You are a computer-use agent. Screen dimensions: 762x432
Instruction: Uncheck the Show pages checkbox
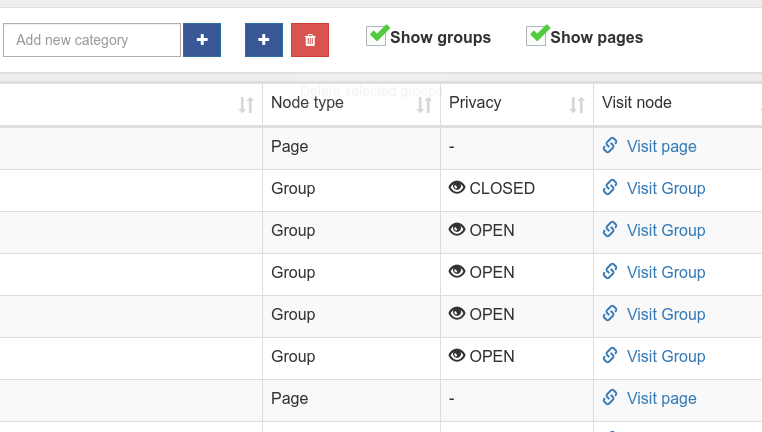(x=537, y=36)
